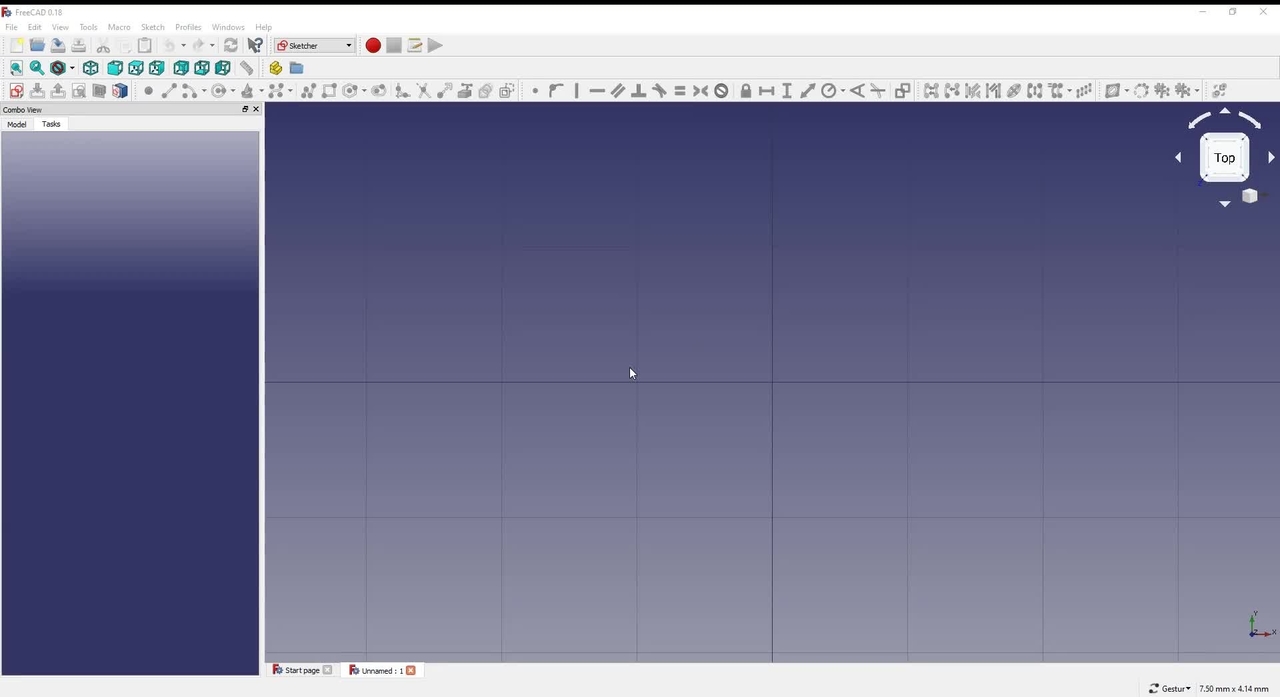Select the Trim edge tool

[424, 91]
